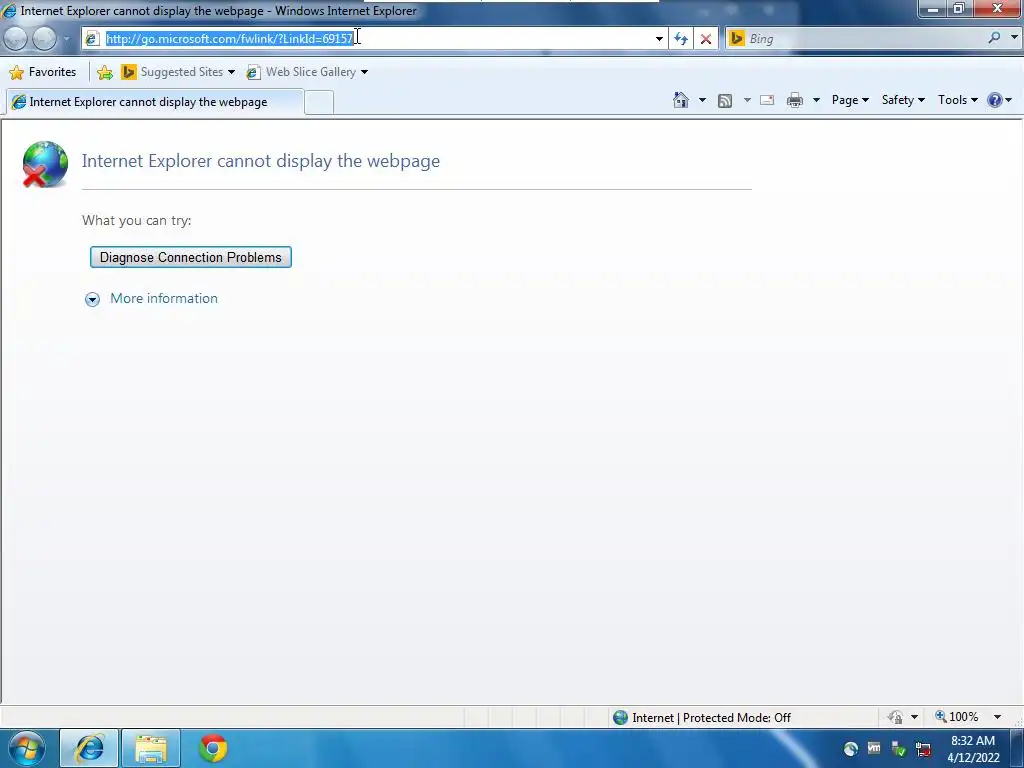This screenshot has height=768, width=1024.
Task: Click the first round system tray icon
Action: coord(850,748)
